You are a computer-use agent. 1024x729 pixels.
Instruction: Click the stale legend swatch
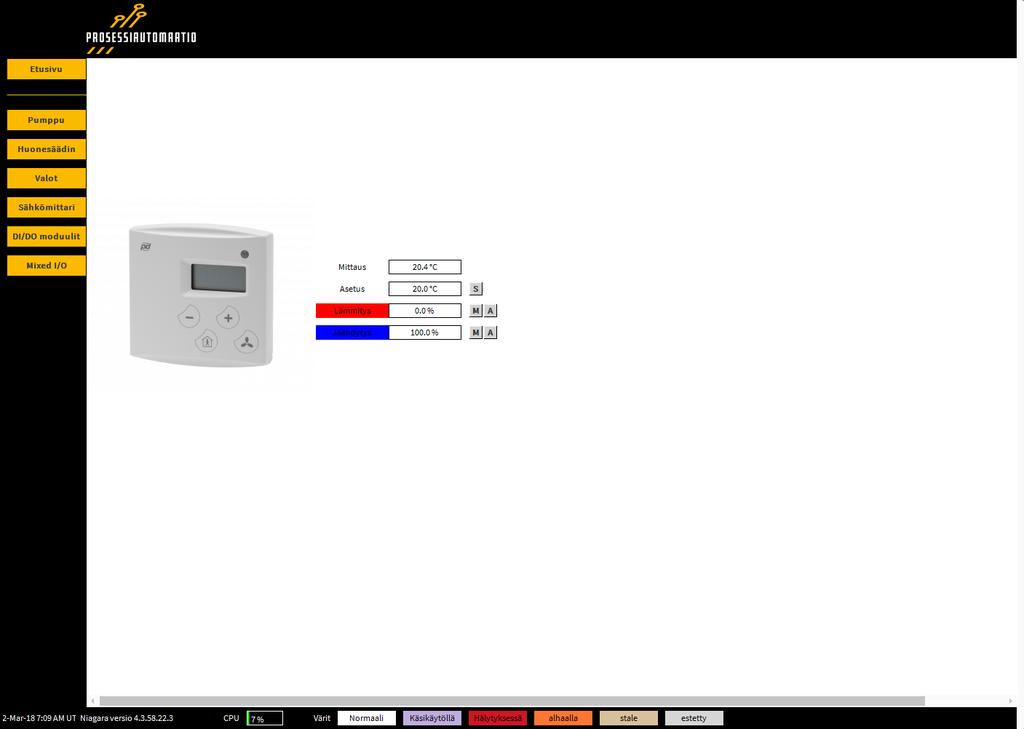point(629,718)
